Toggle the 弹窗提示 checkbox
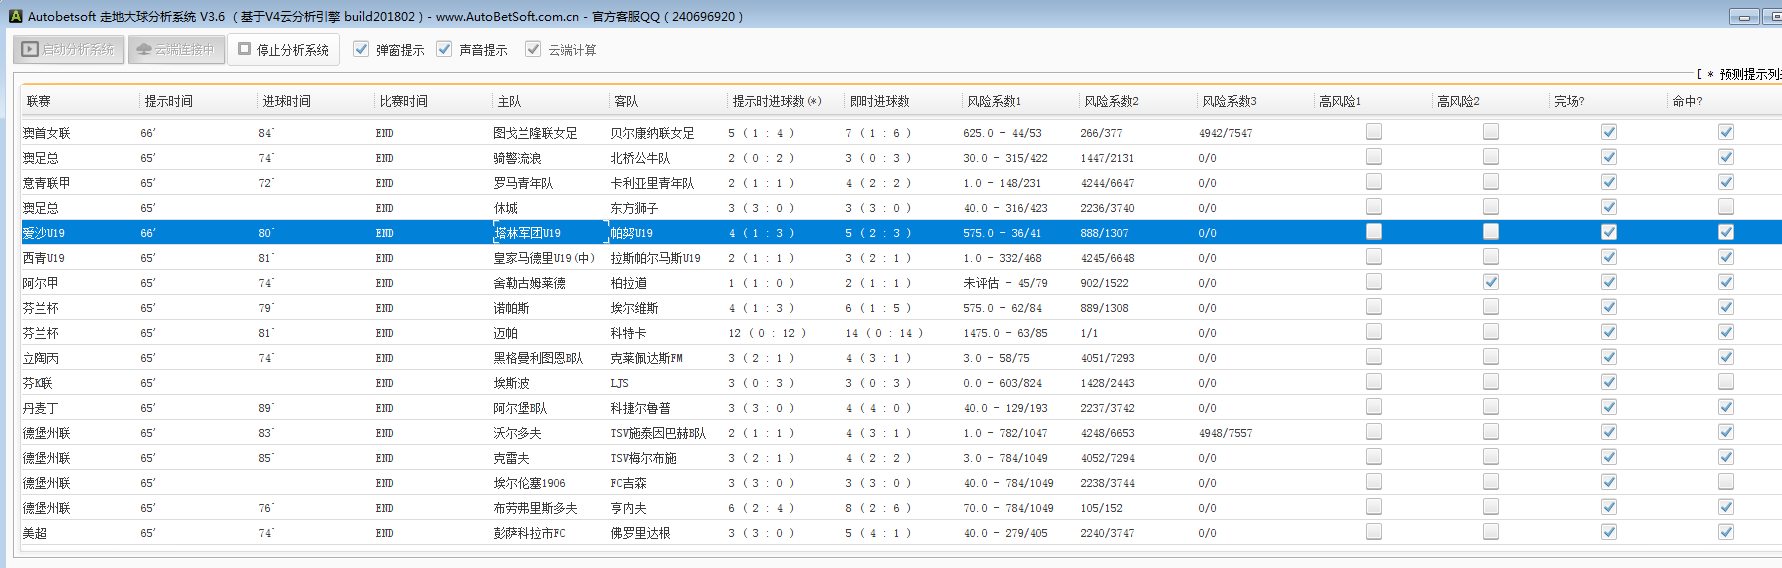 click(x=361, y=49)
